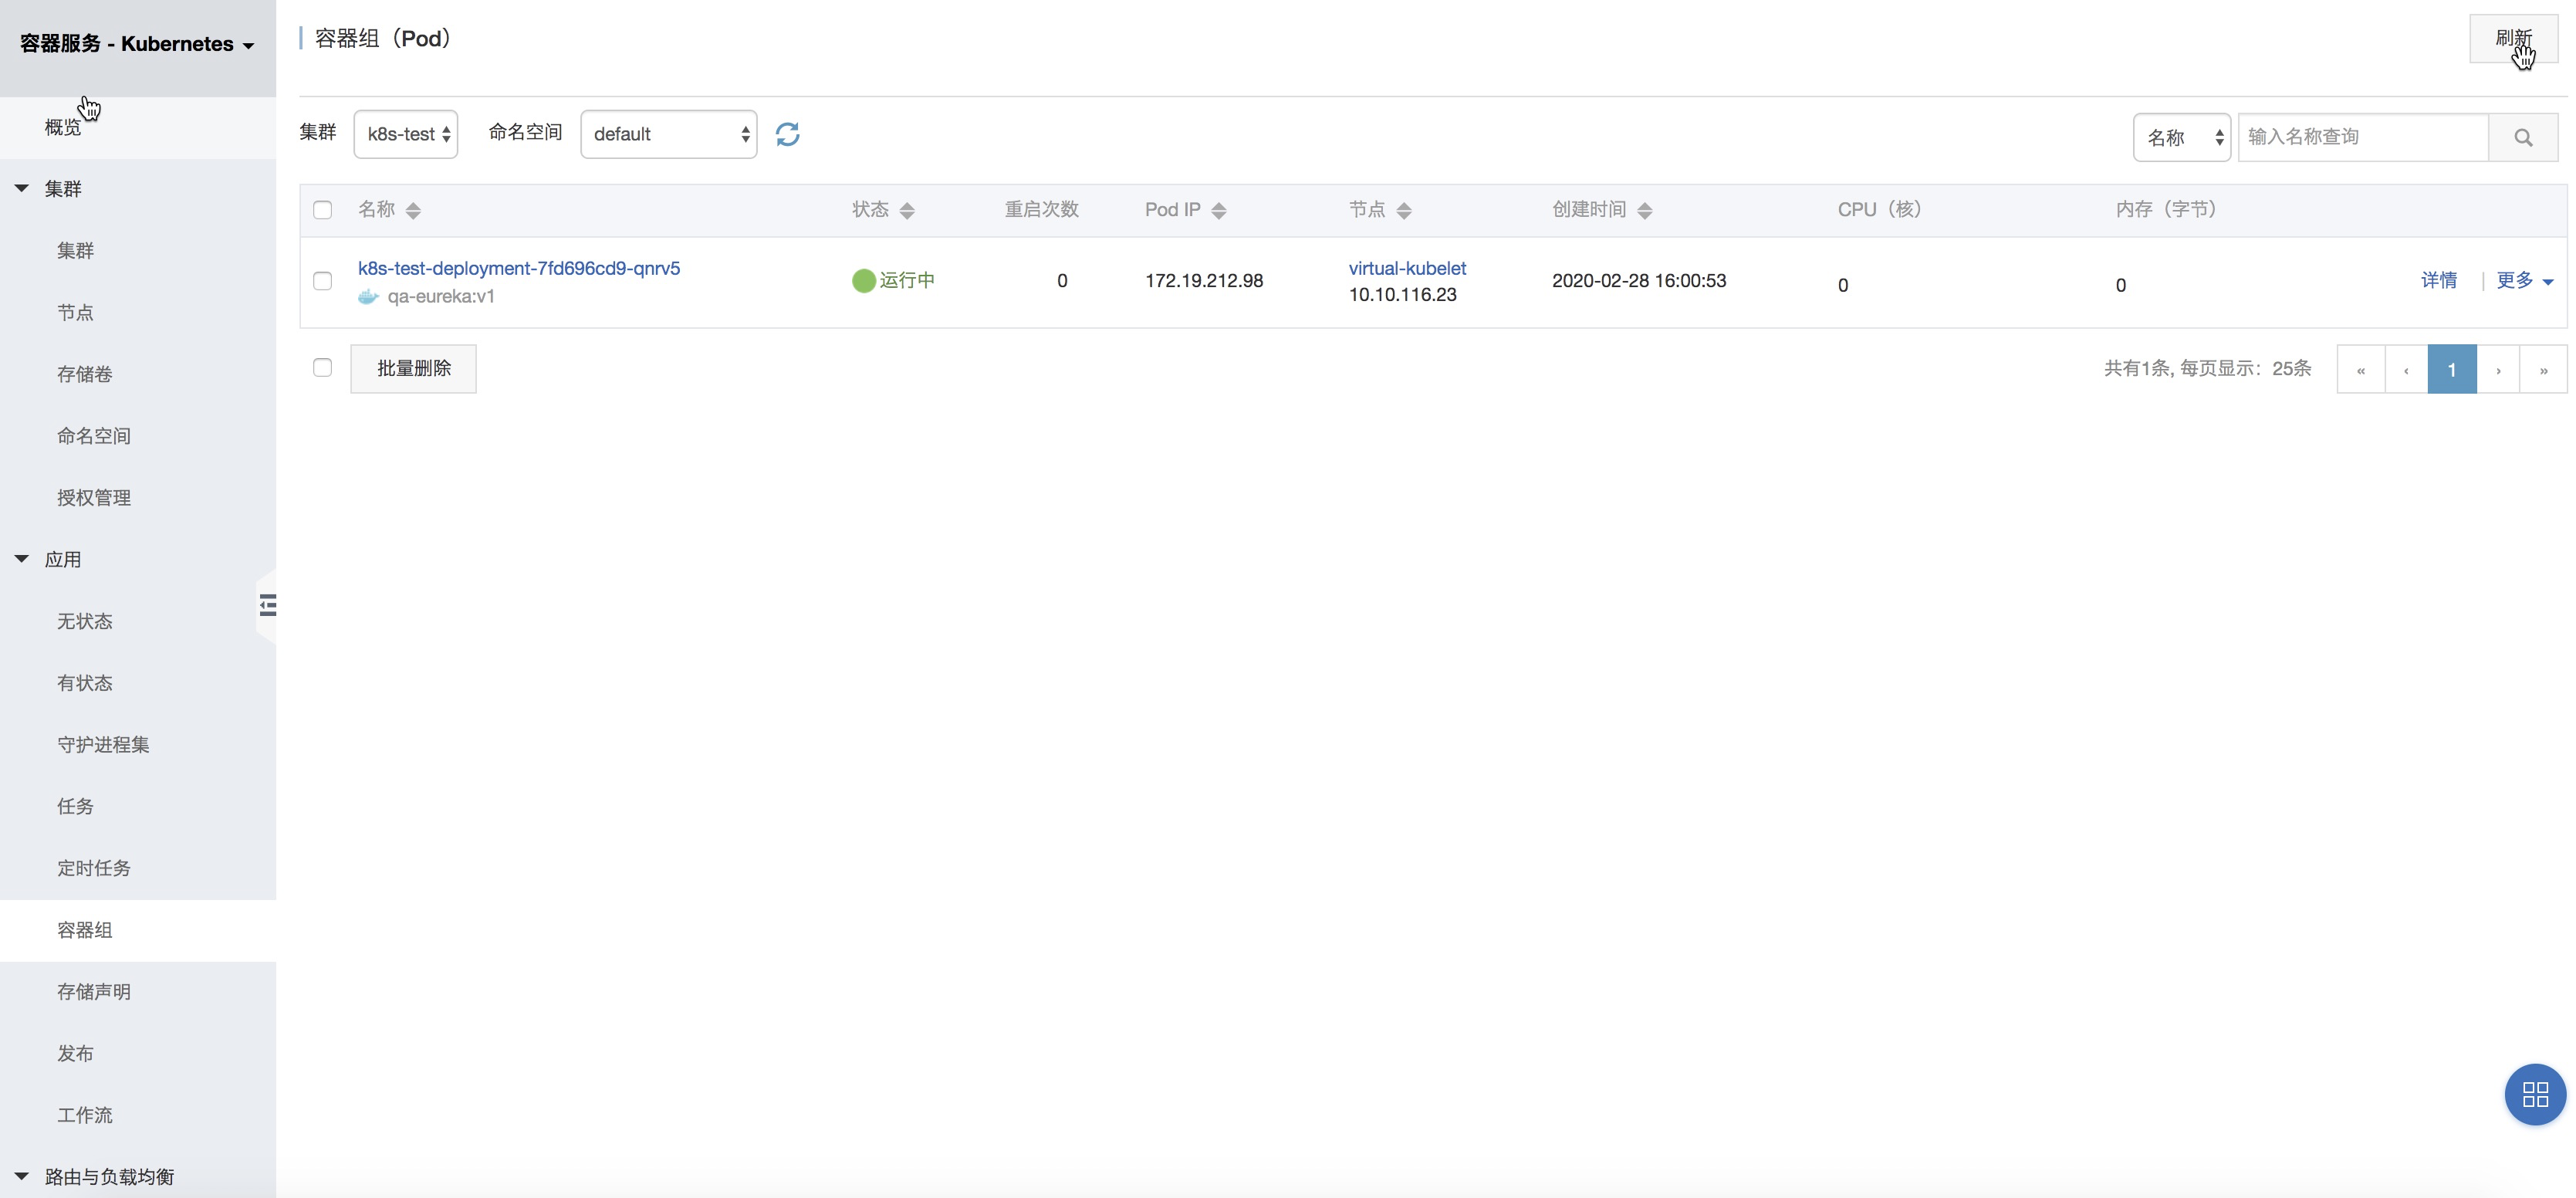
Task: Open the floating grid apps button
Action: 2535,1094
